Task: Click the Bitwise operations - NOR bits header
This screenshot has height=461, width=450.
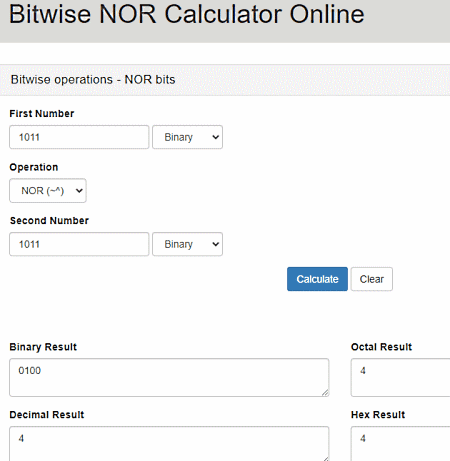Action: tap(93, 80)
